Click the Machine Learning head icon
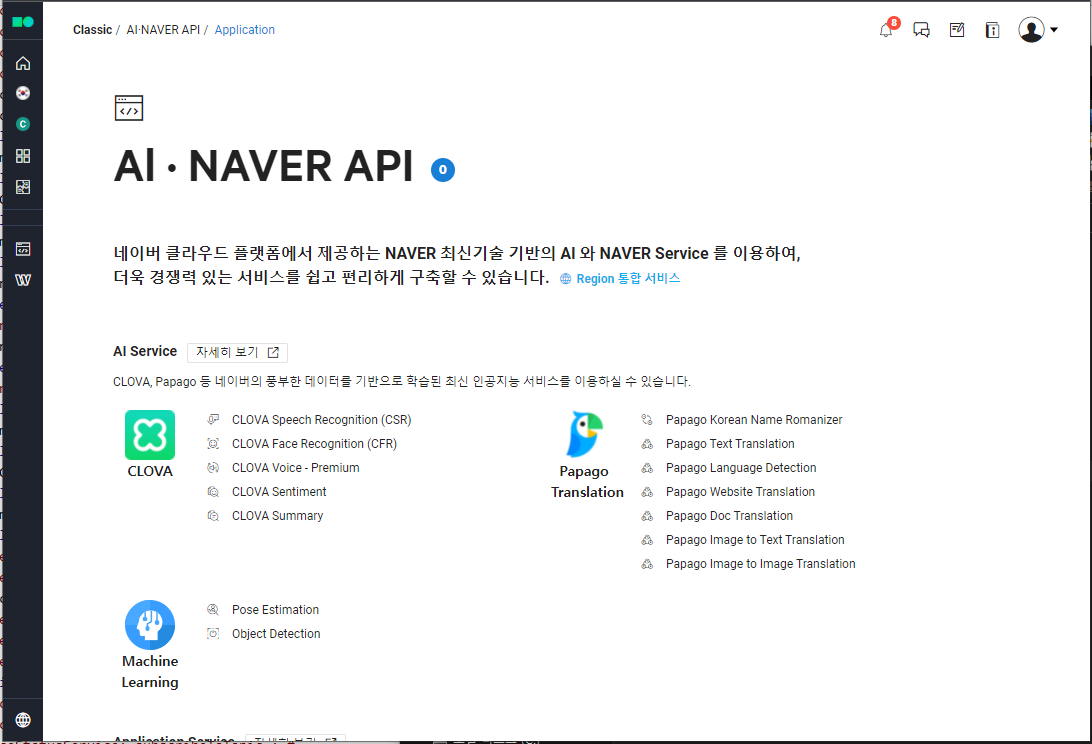Image resolution: width=1092 pixels, height=744 pixels. [x=150, y=625]
